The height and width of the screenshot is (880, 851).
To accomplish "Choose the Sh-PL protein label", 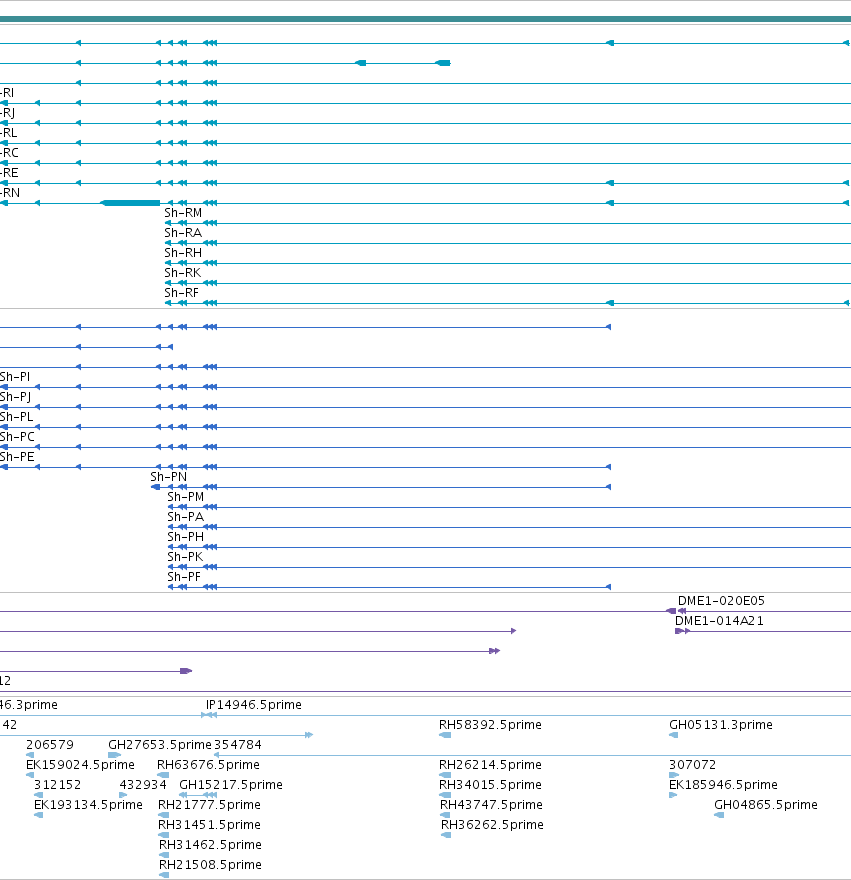I will tap(17, 417).
